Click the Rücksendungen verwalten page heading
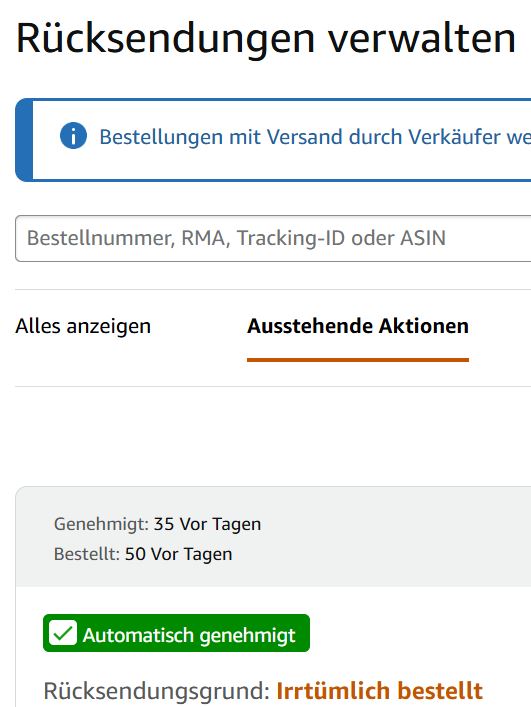 point(266,39)
